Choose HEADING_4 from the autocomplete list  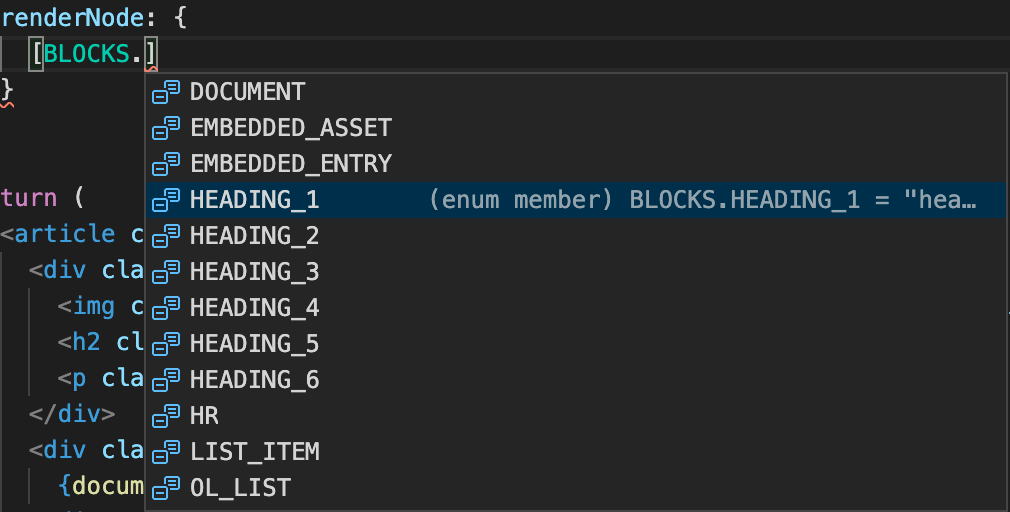click(575, 308)
